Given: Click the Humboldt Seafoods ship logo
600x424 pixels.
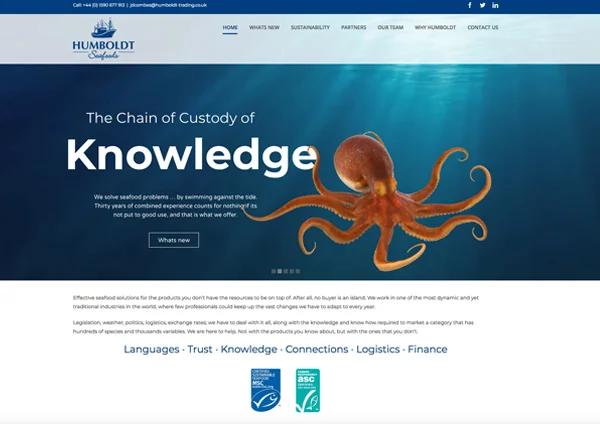Looking at the screenshot, I should (103, 38).
